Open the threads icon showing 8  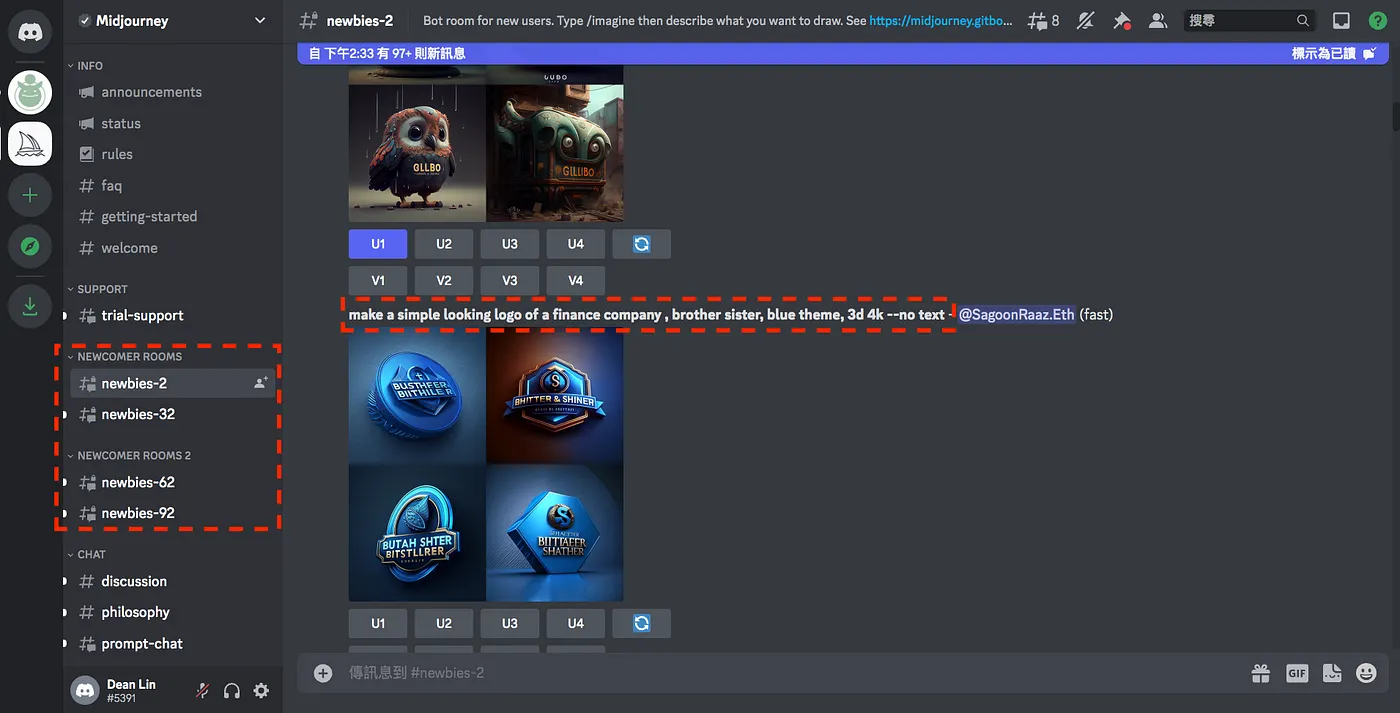(x=1044, y=20)
